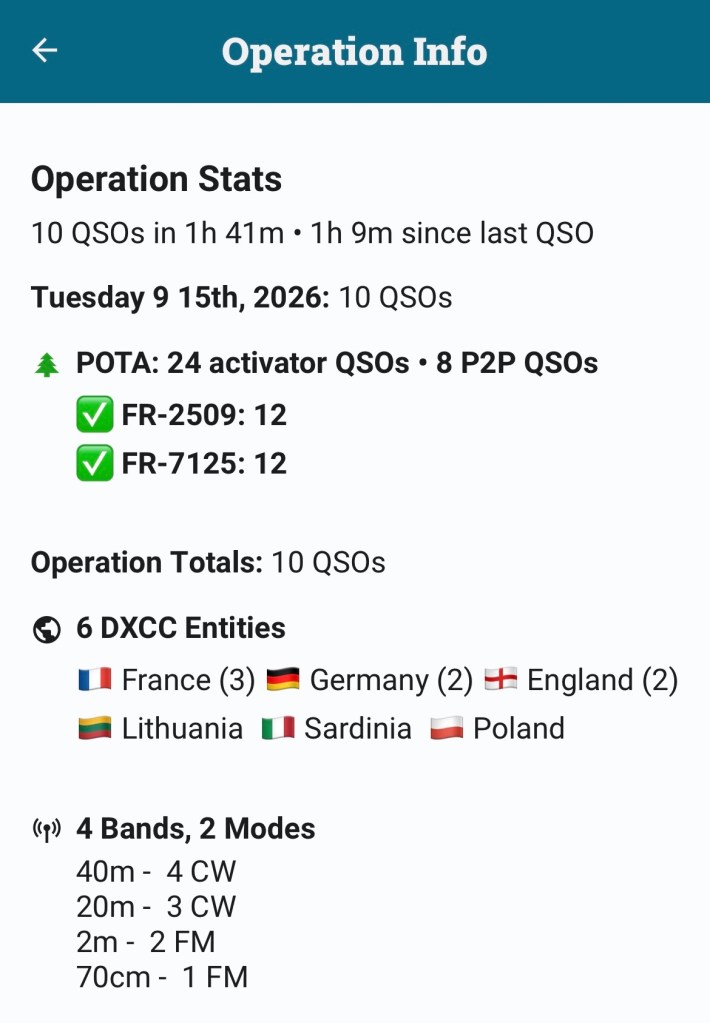
Task: Tap the green checkmark beside FR-7125
Action: 95,463
